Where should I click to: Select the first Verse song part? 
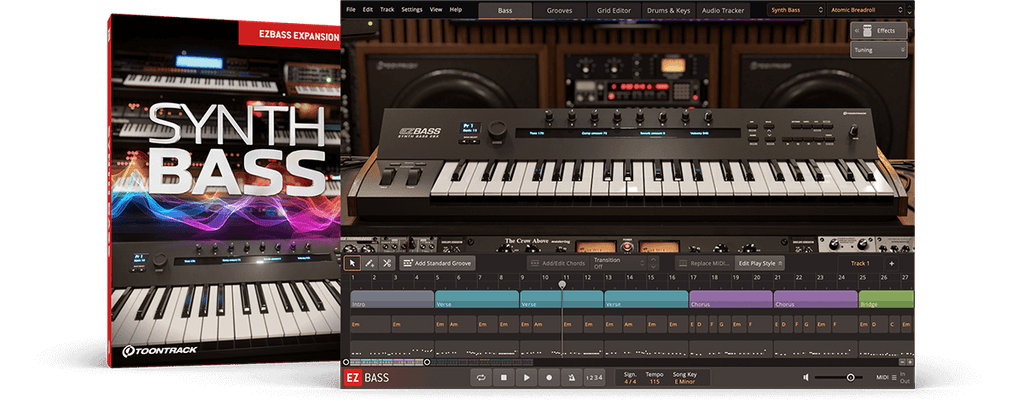477,299
